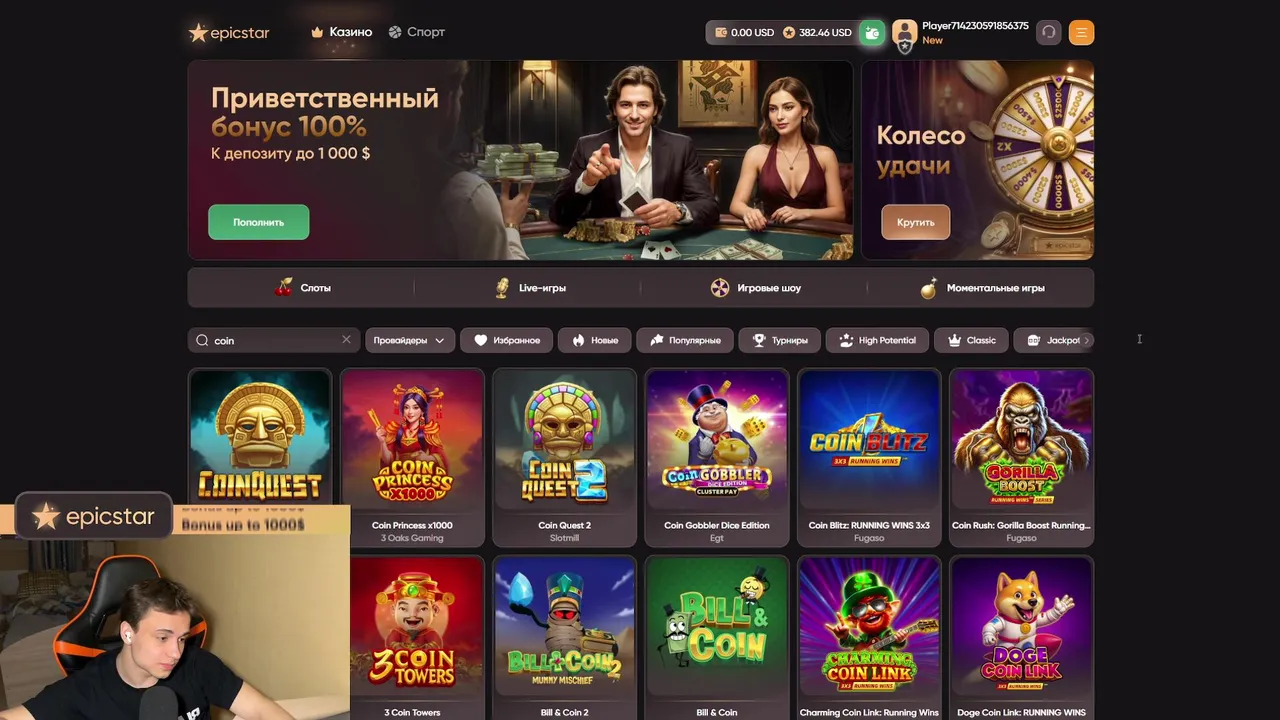This screenshot has width=1280, height=720.
Task: Click the search magnifier icon
Action: (202, 340)
